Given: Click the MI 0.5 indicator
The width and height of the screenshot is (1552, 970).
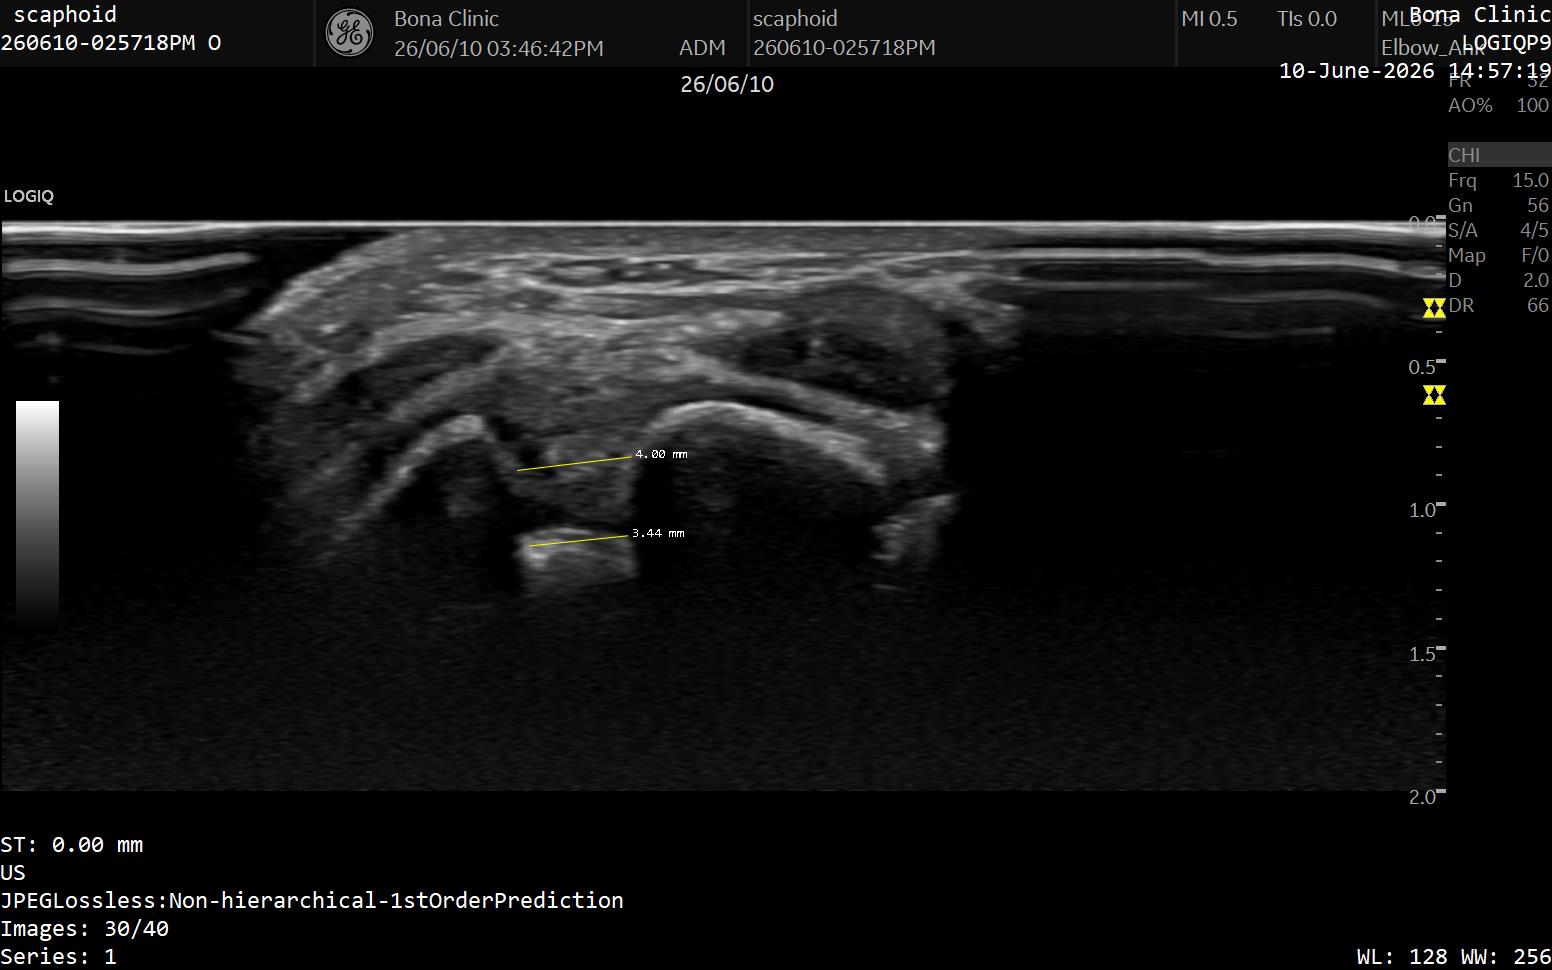Looking at the screenshot, I should [x=1209, y=19].
